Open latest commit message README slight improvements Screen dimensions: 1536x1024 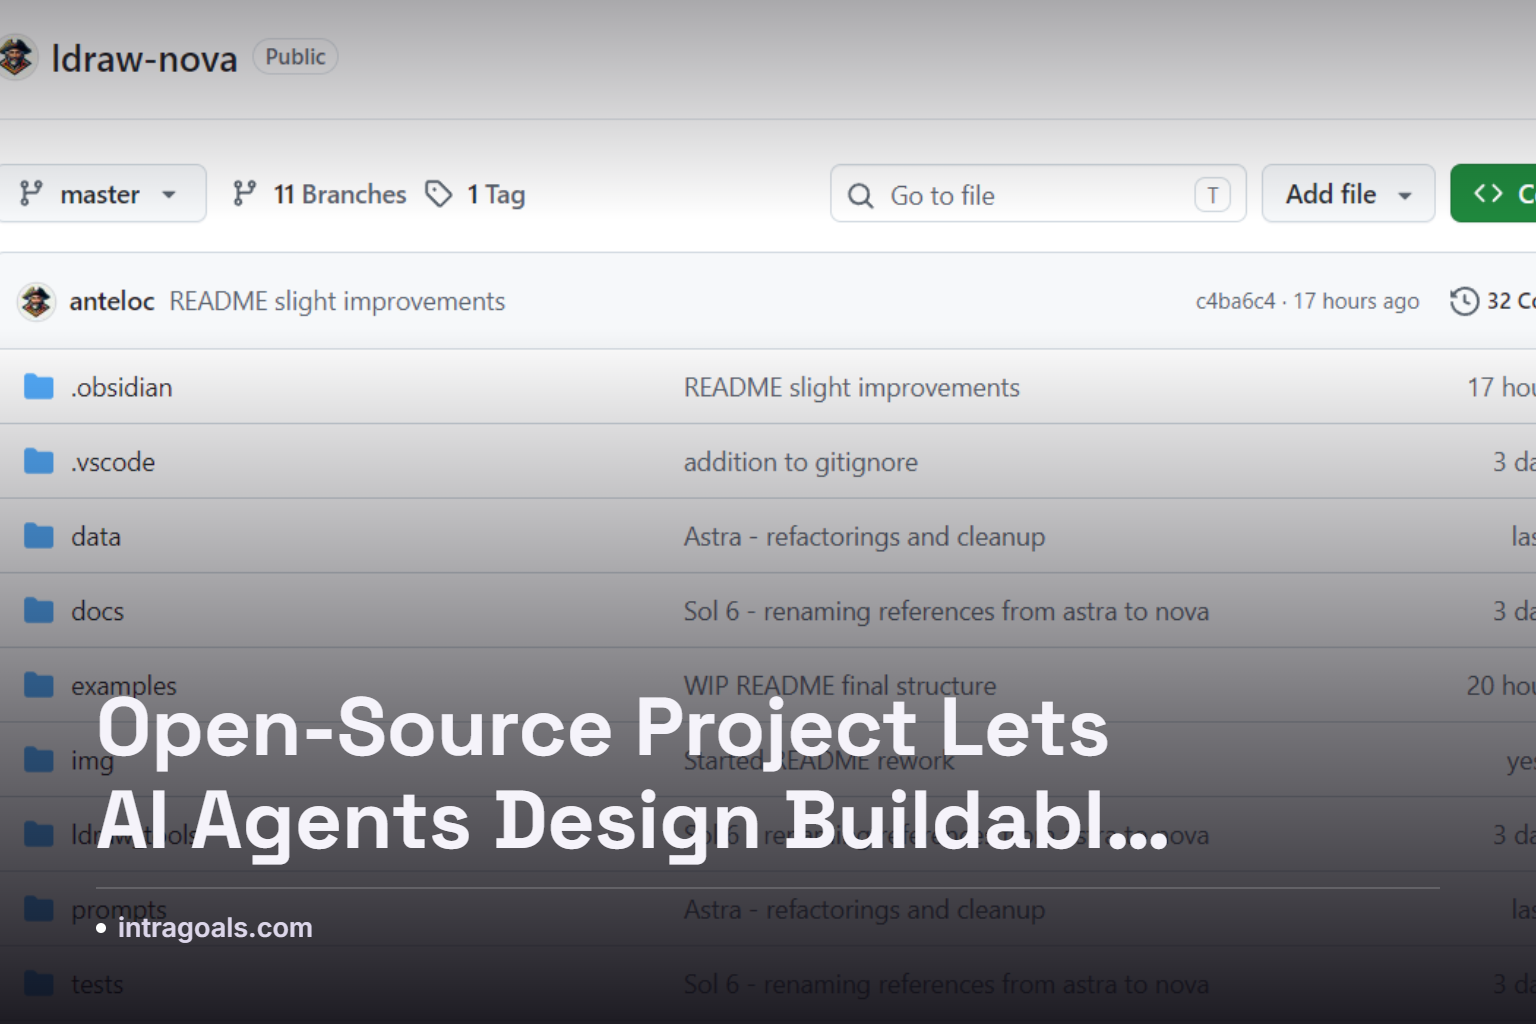point(337,301)
